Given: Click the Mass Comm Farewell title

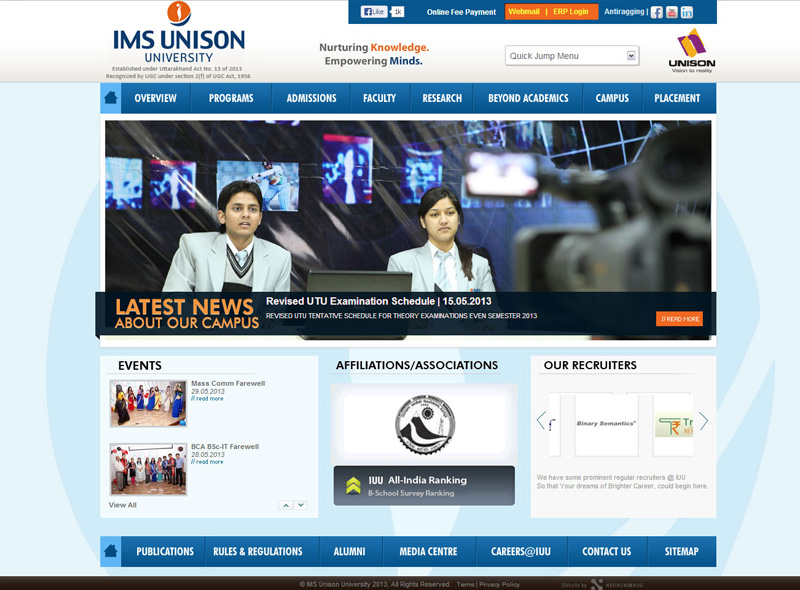Looking at the screenshot, I should point(228,383).
